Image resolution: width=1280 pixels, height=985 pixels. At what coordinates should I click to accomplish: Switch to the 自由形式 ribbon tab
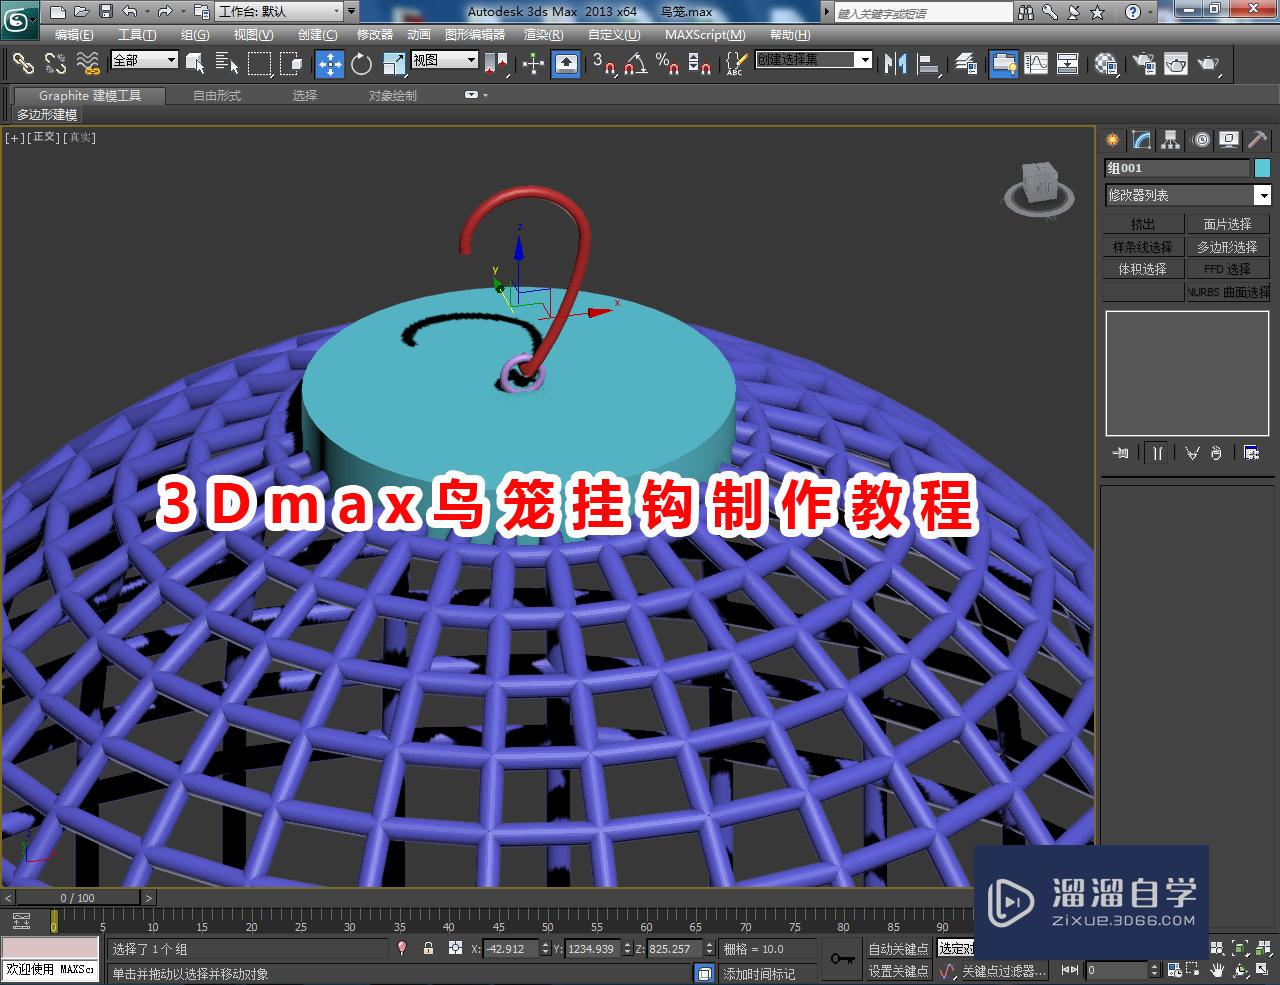pyautogui.click(x=217, y=96)
